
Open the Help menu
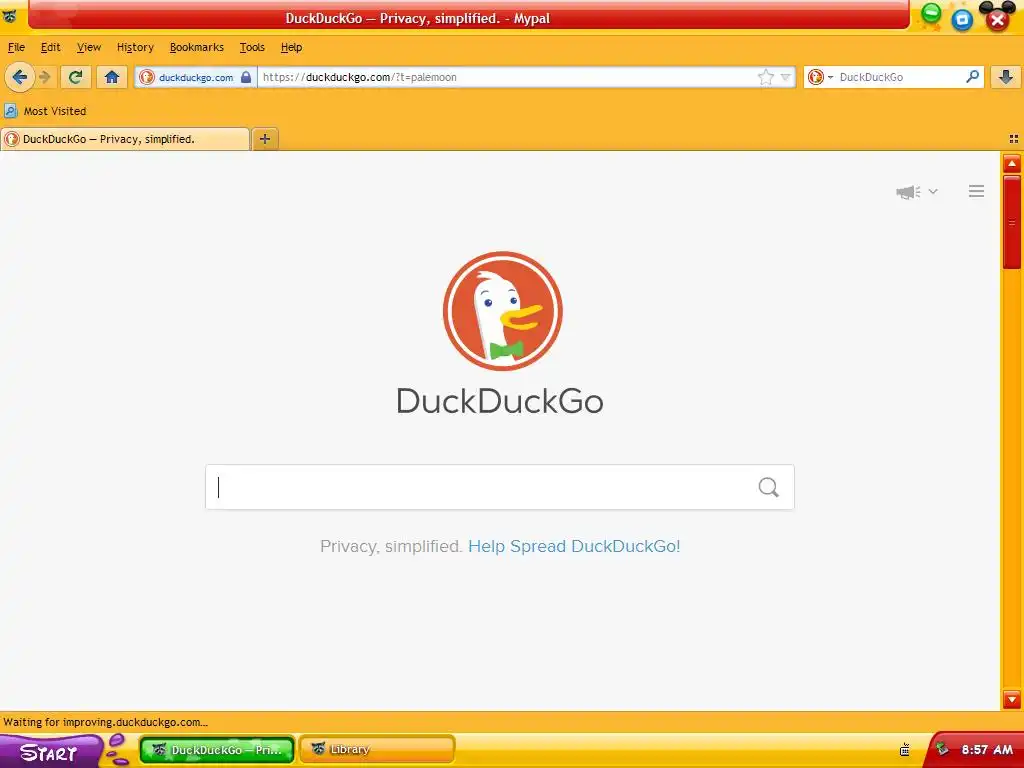[x=291, y=47]
